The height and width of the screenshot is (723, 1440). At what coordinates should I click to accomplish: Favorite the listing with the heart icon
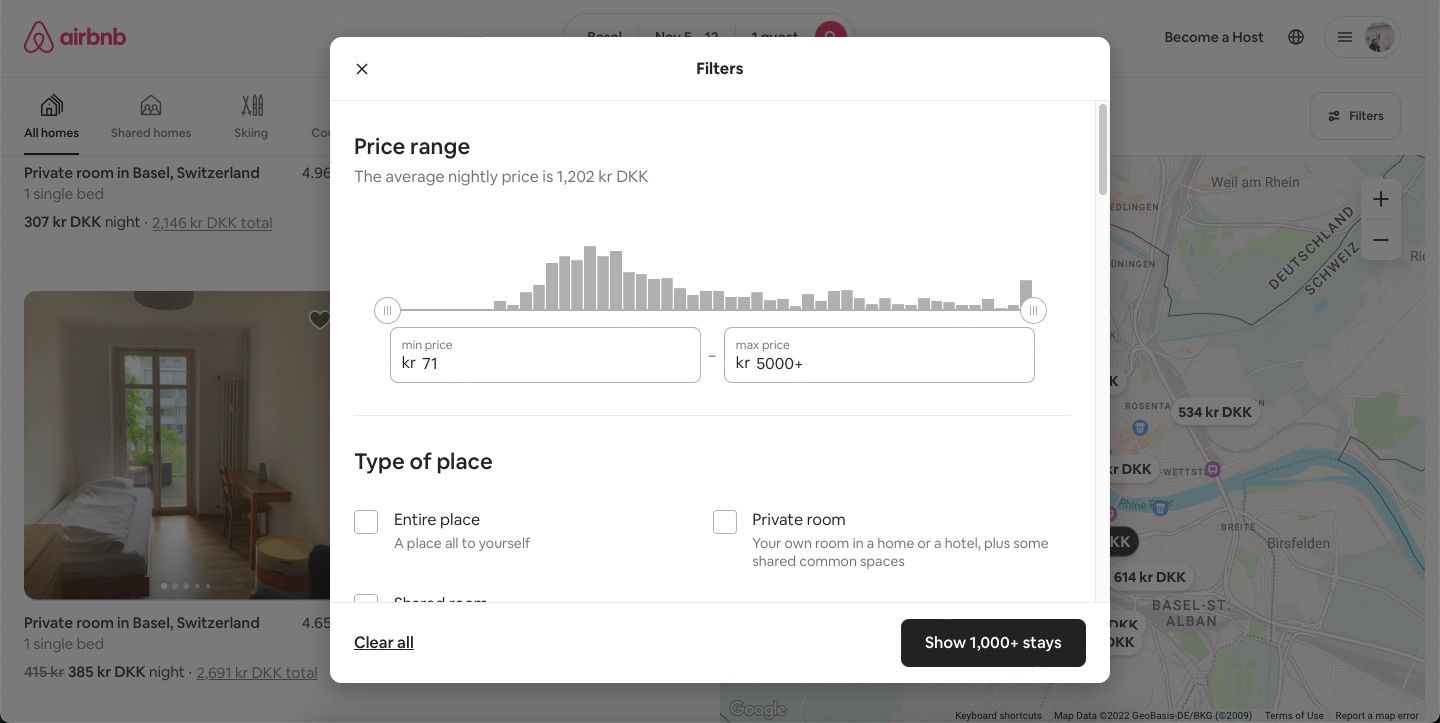coord(319,319)
